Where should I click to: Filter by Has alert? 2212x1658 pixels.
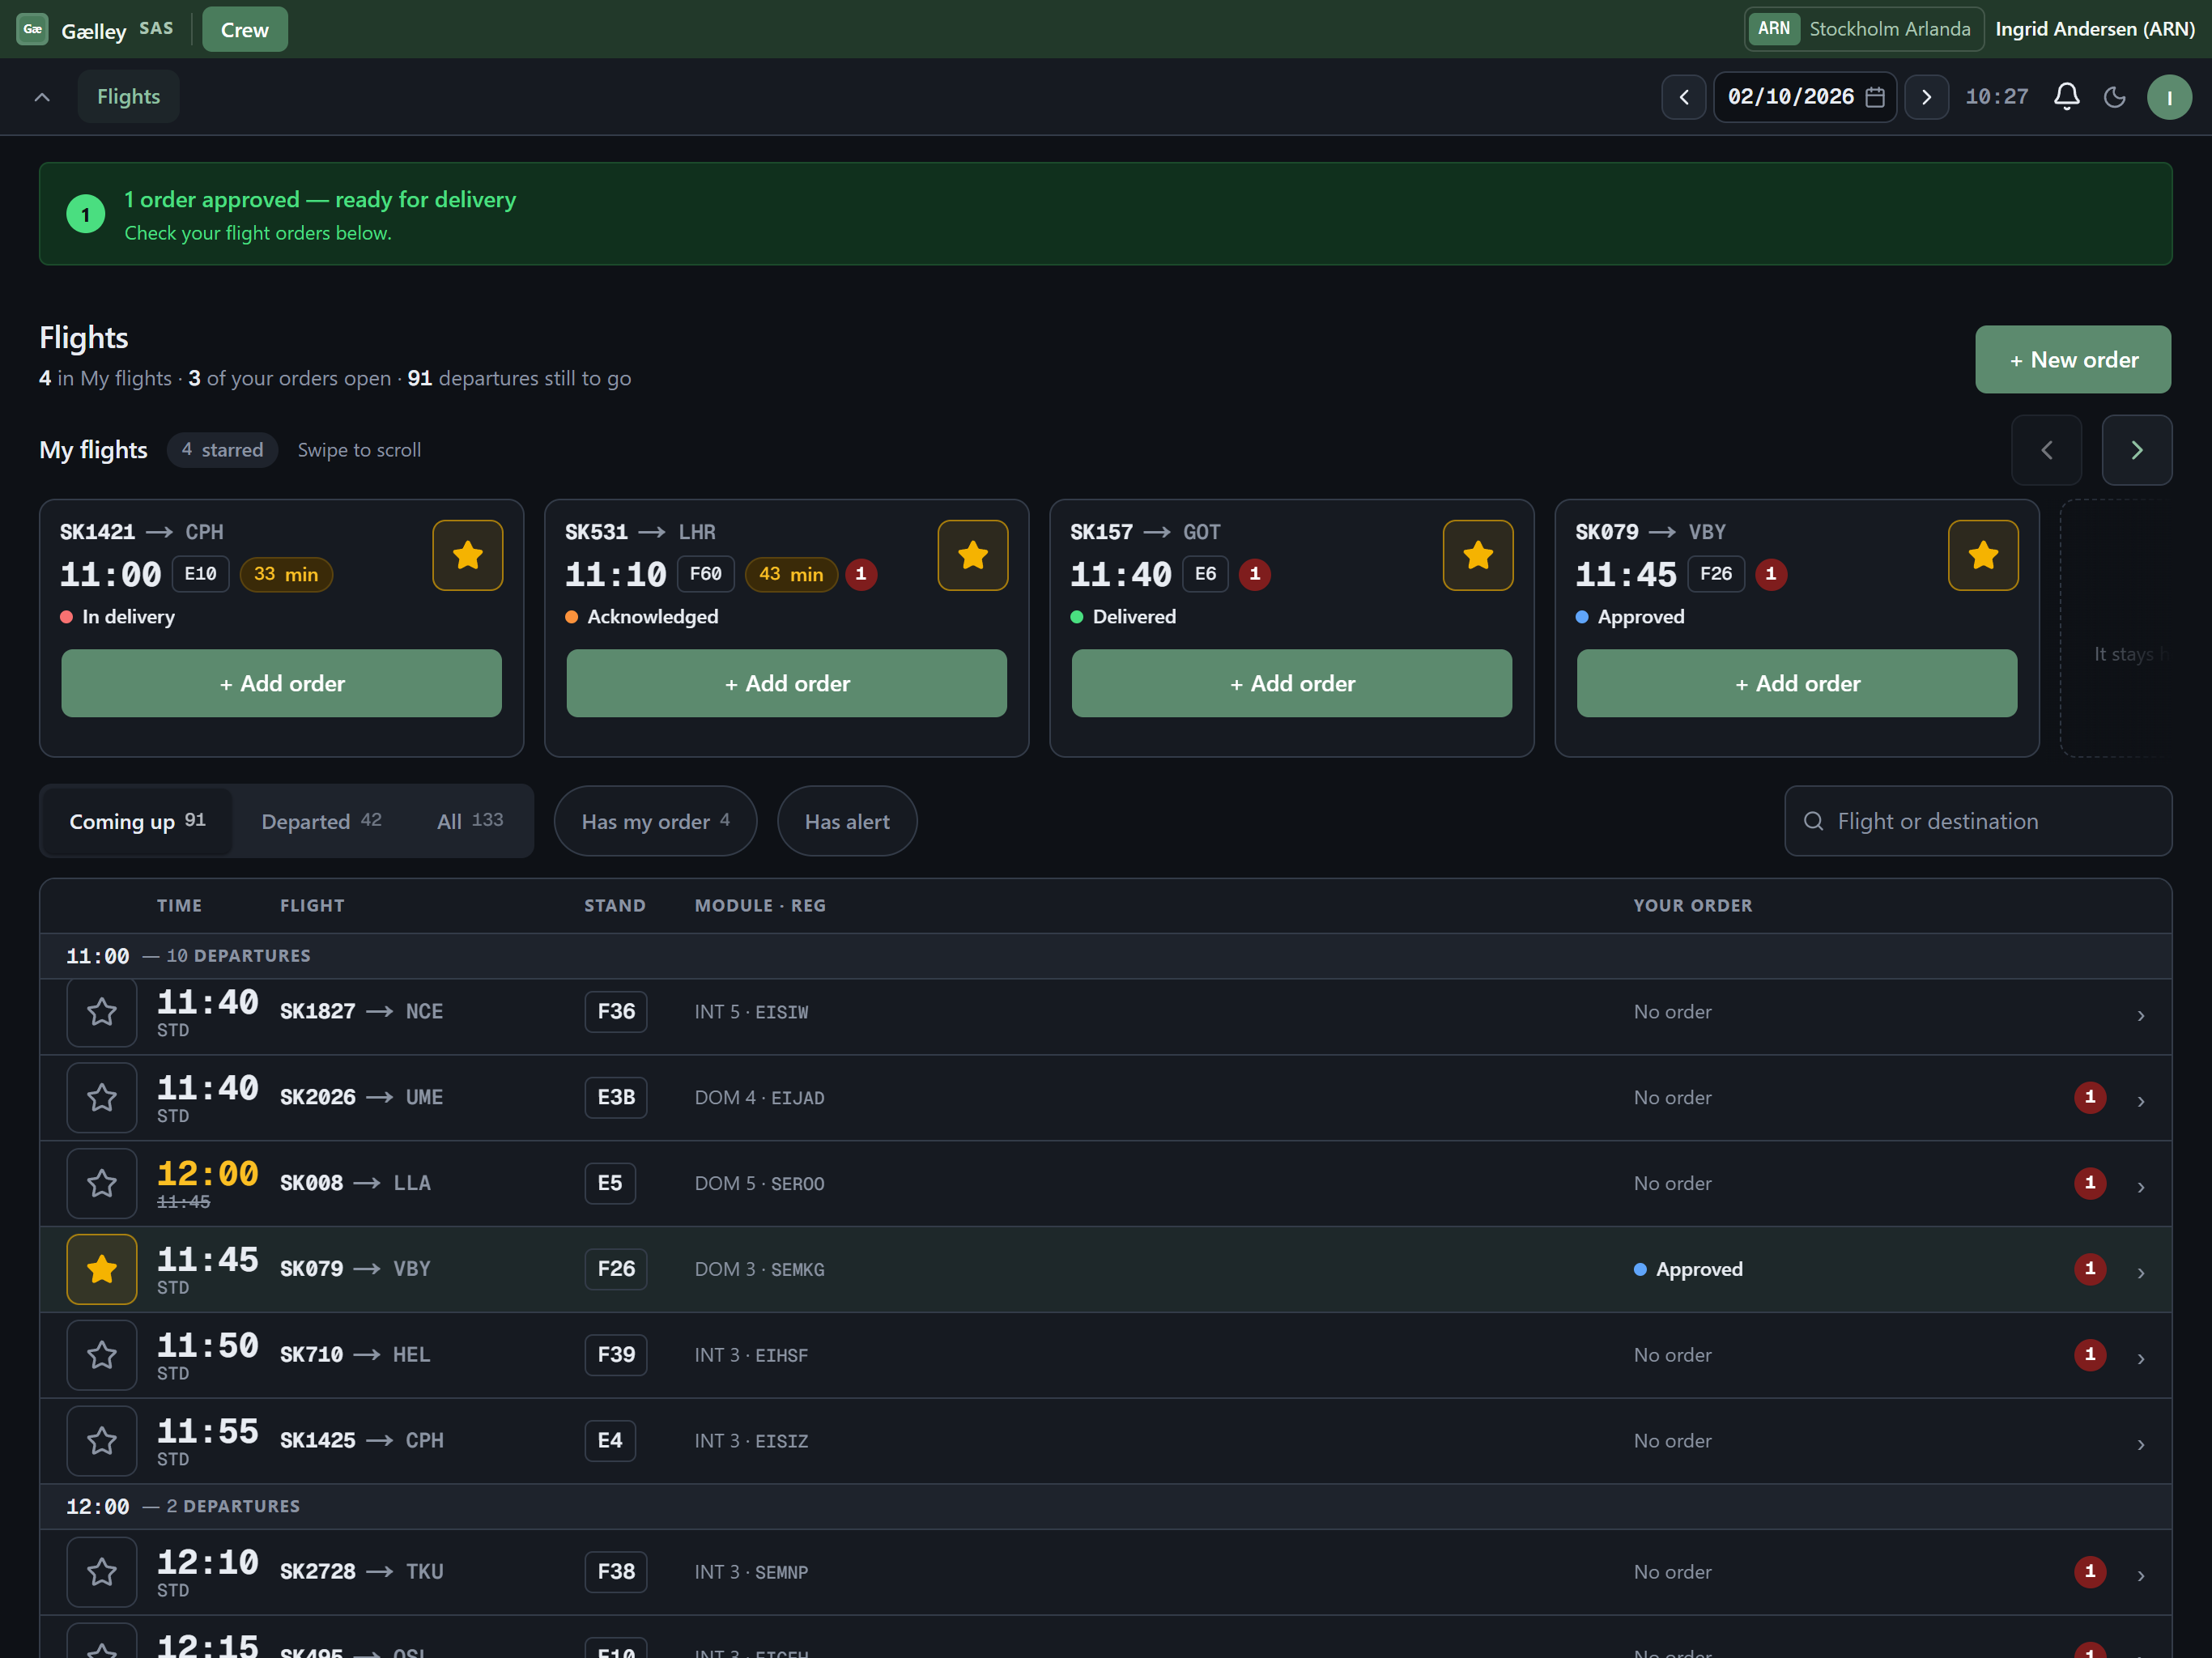(847, 821)
